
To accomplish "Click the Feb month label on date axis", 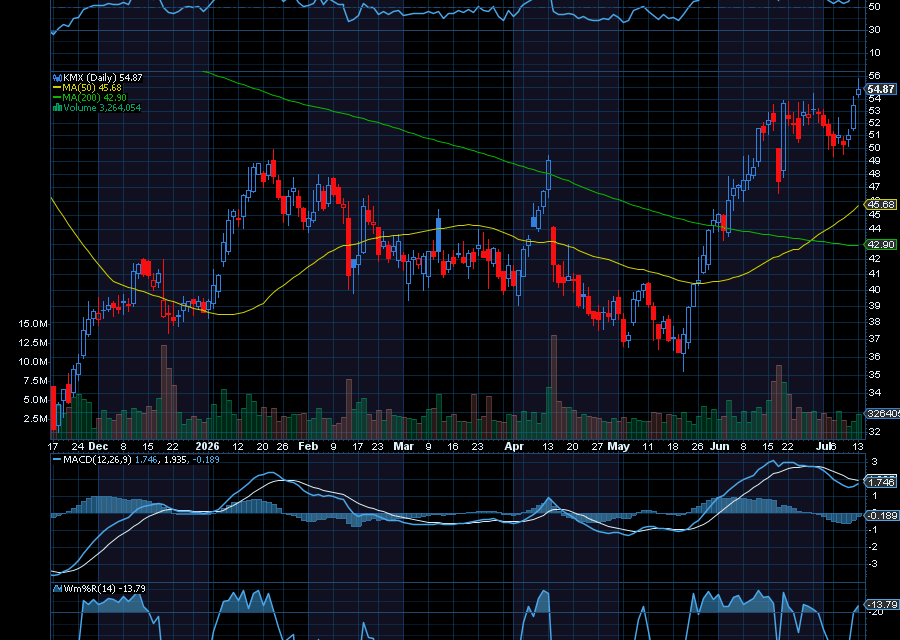I will click(308, 446).
